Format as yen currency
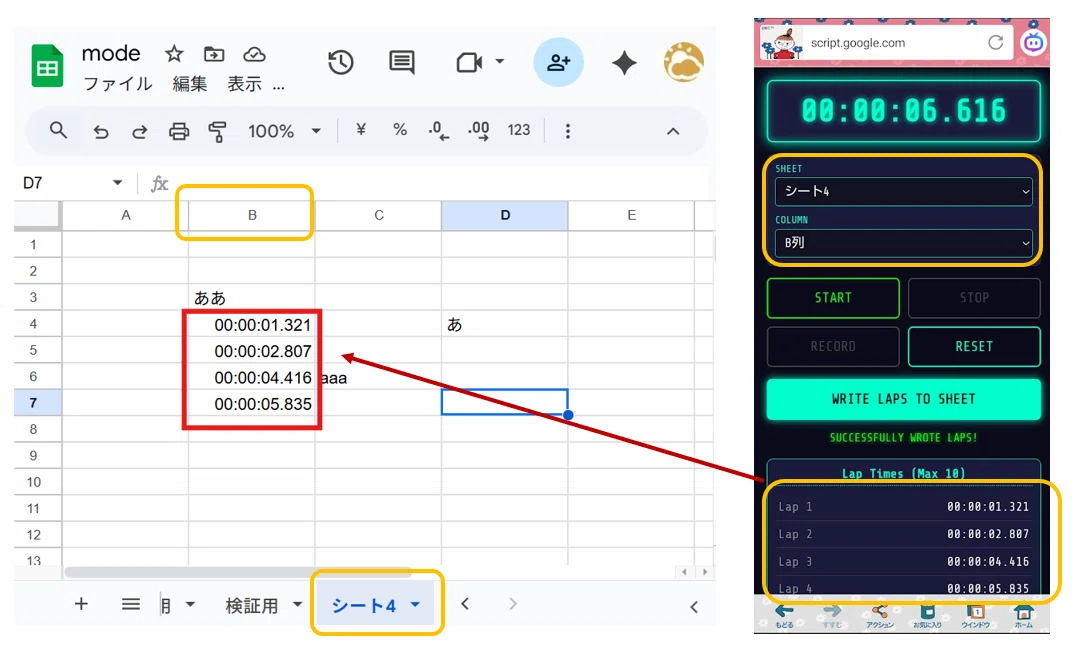 coord(361,130)
